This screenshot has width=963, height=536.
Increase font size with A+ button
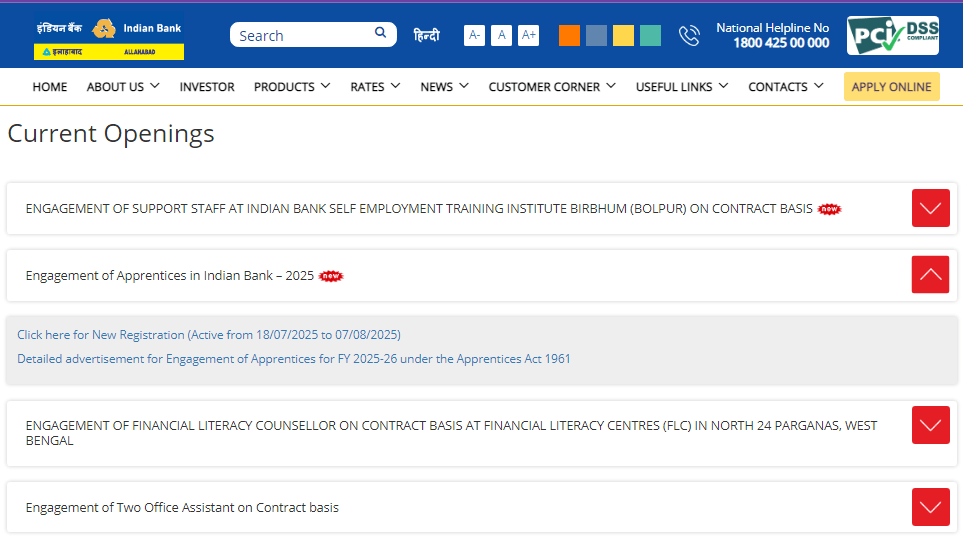528,36
